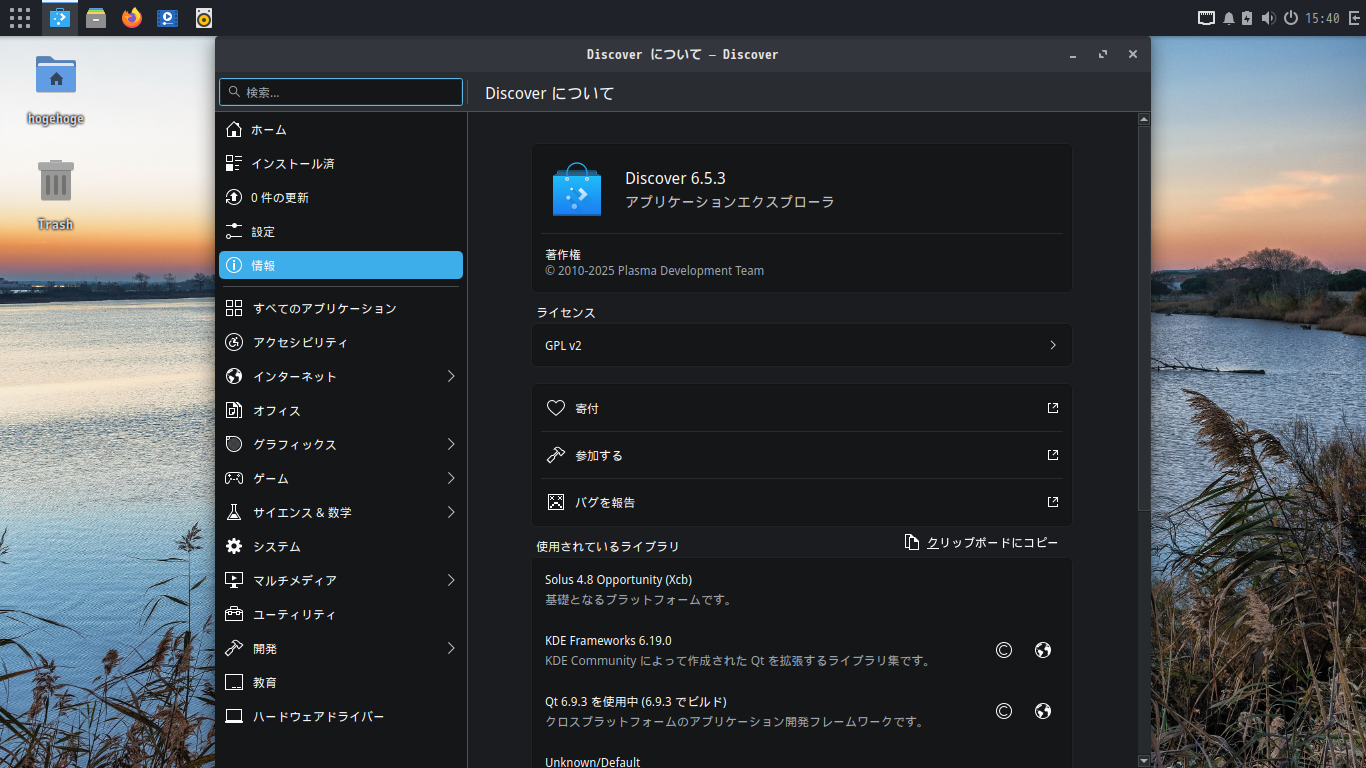The image size is (1366, 768).
Task: Click the vertical scrollbar thumb
Action: tap(1144, 319)
